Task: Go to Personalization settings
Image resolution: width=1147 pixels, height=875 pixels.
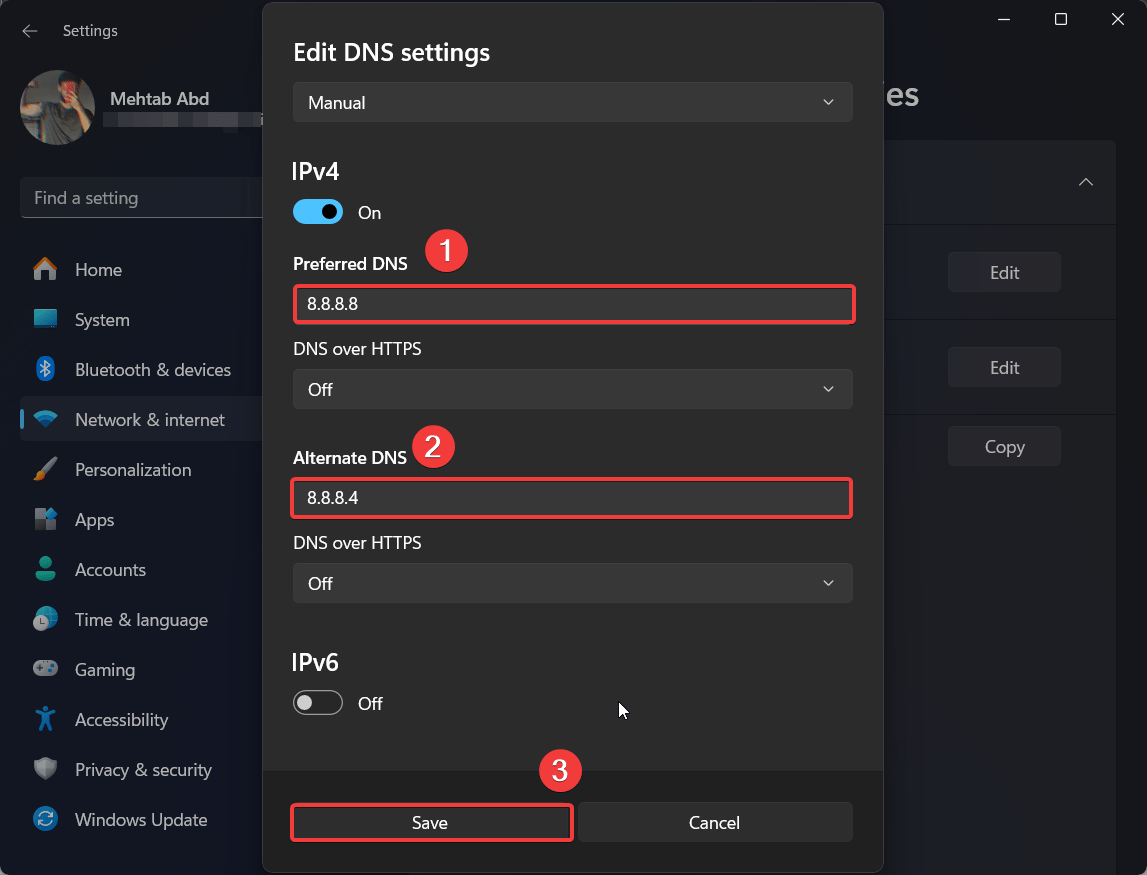Action: tap(133, 469)
